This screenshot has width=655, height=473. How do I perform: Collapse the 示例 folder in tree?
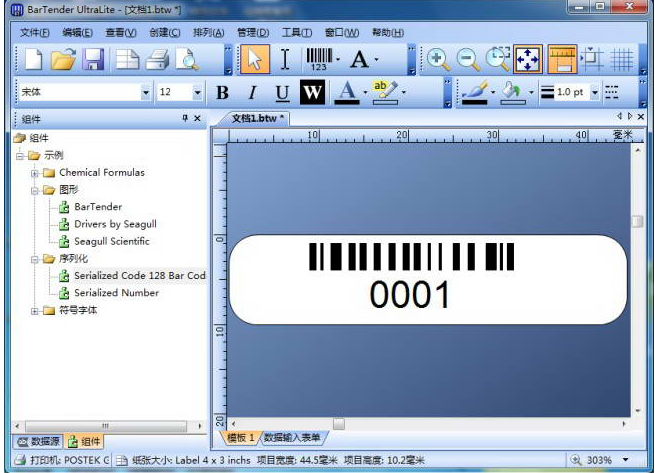click(x=20, y=156)
